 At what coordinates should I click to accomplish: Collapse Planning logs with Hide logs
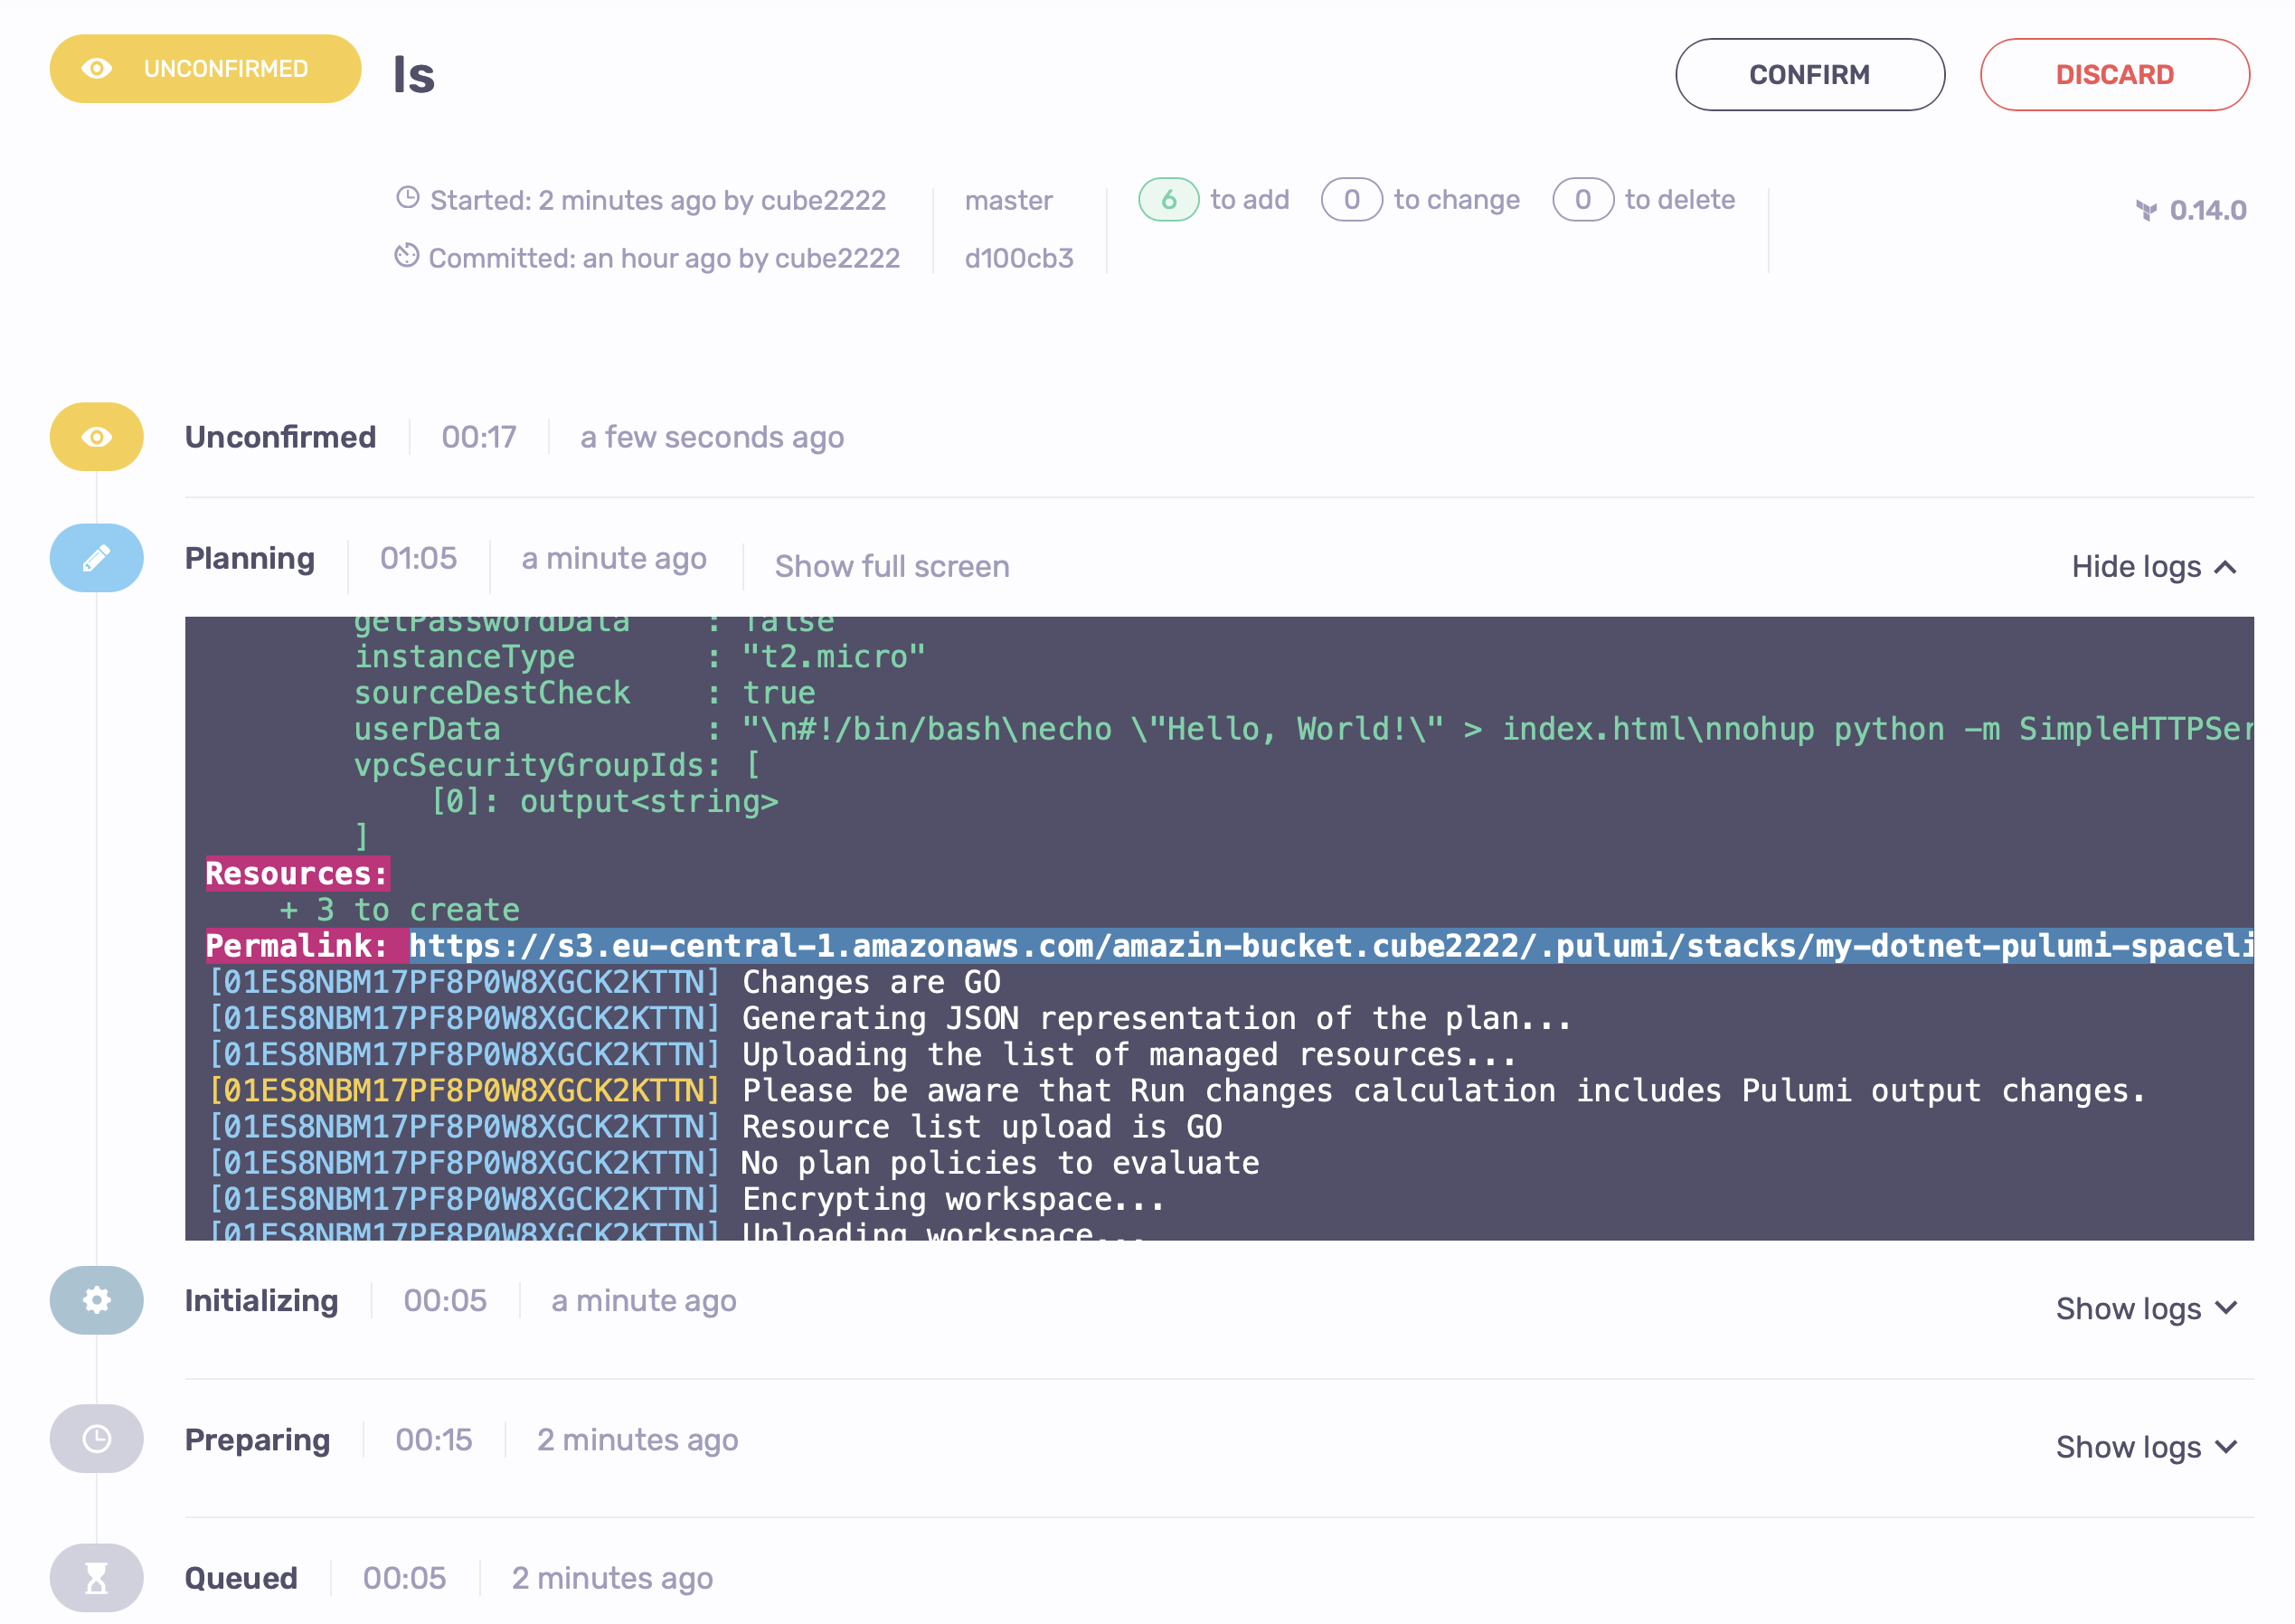click(2153, 567)
